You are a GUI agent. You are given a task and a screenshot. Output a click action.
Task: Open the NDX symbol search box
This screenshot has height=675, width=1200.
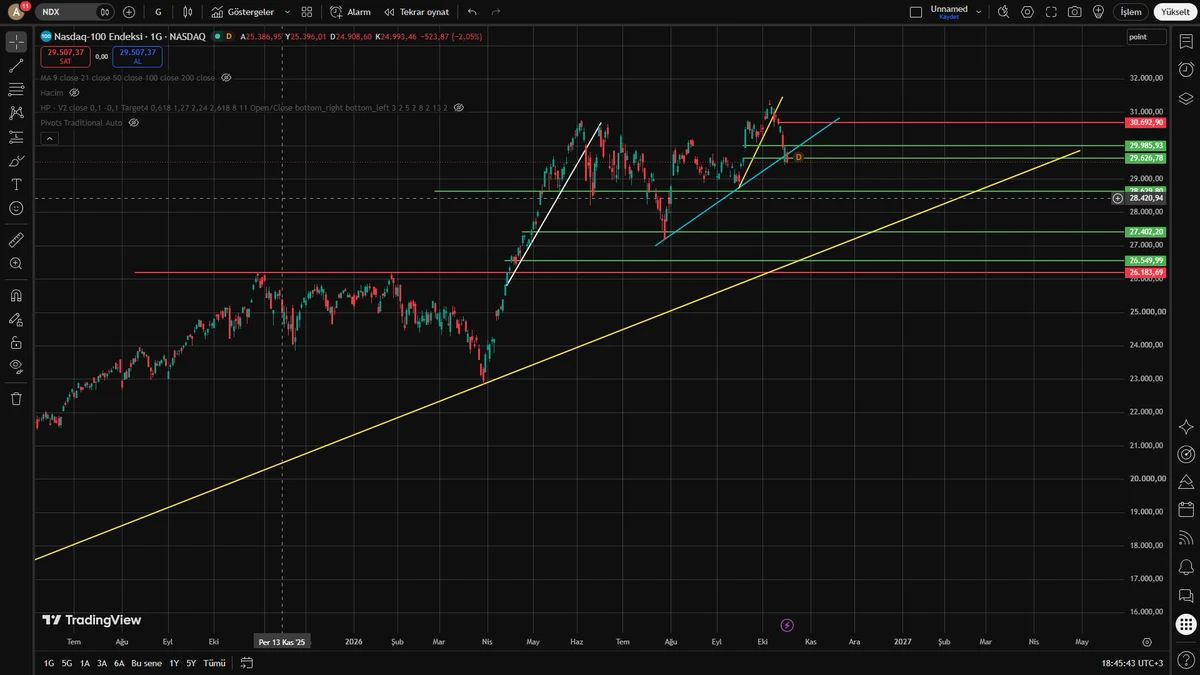77,12
